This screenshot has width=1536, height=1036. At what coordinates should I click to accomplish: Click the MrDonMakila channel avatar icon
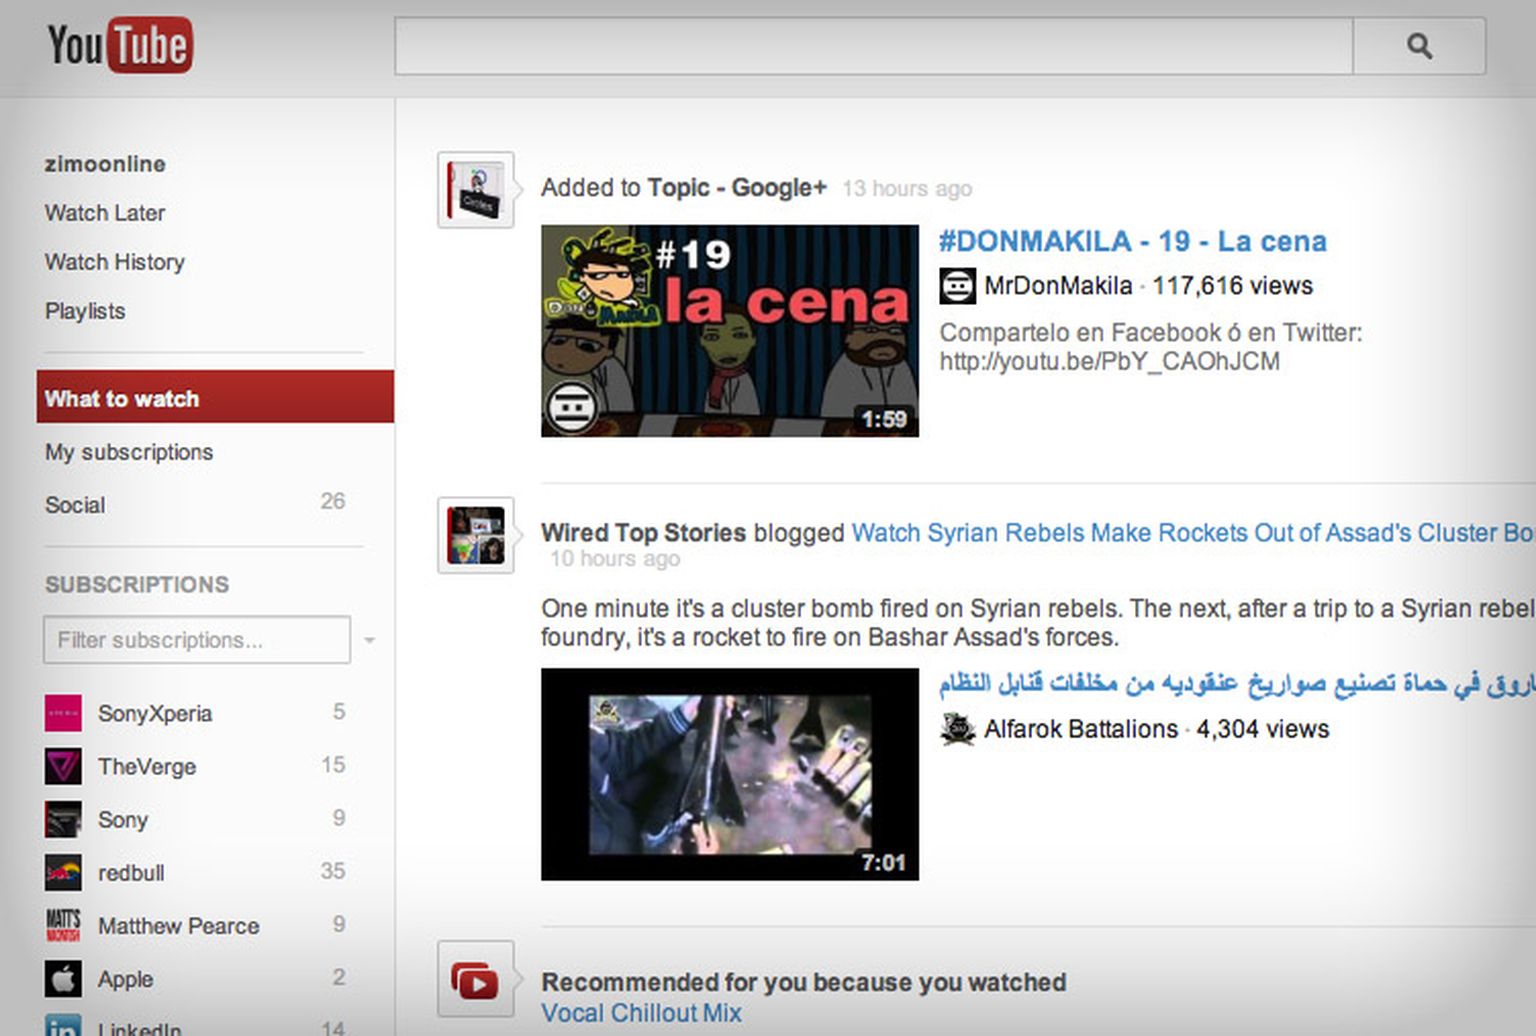coord(957,286)
